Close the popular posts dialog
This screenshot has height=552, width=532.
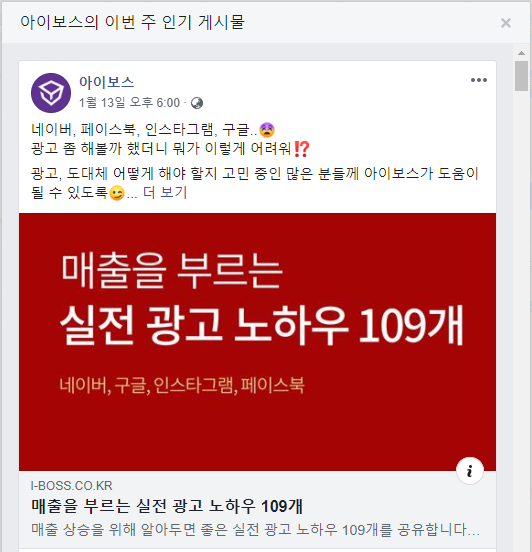506,23
